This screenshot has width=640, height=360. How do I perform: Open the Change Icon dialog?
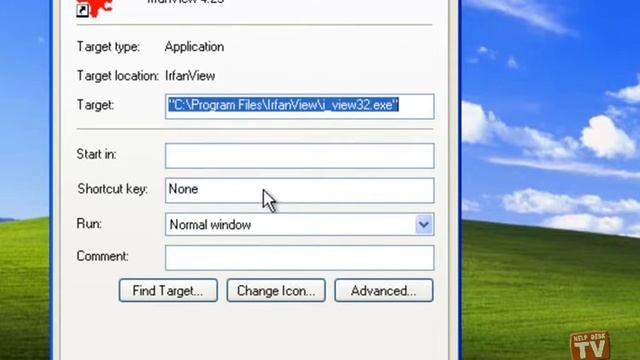pyautogui.click(x=276, y=291)
